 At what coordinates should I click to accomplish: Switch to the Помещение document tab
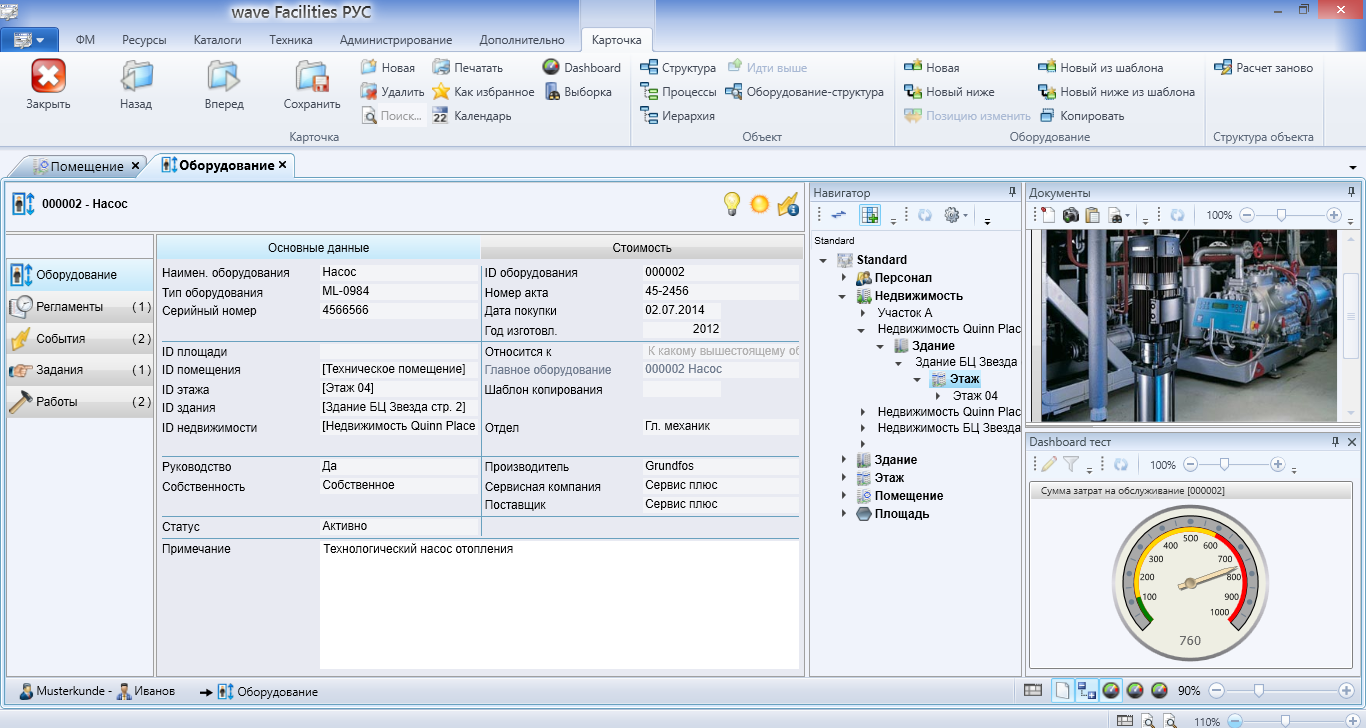pos(86,166)
